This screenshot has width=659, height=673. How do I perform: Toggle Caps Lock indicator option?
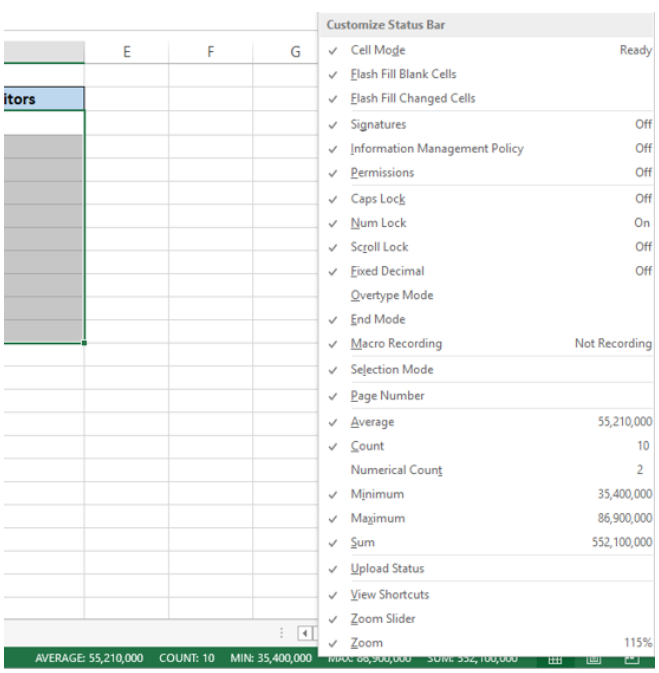tap(487, 199)
